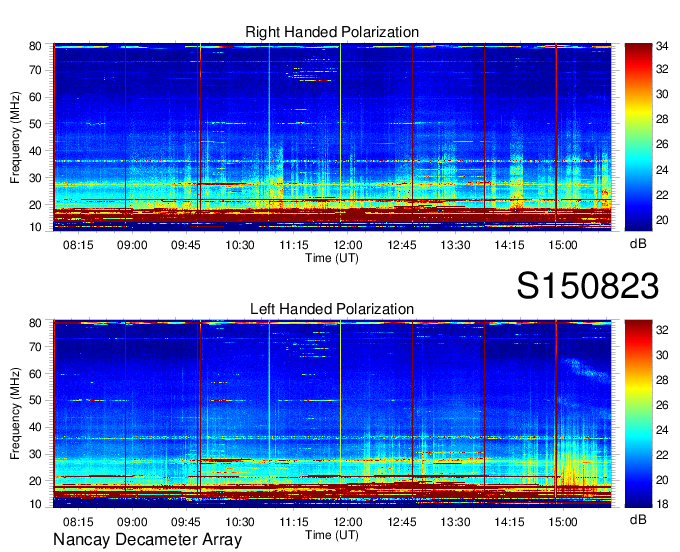
Task: Click 15:00 tick on bottom plot
Action: (563, 522)
